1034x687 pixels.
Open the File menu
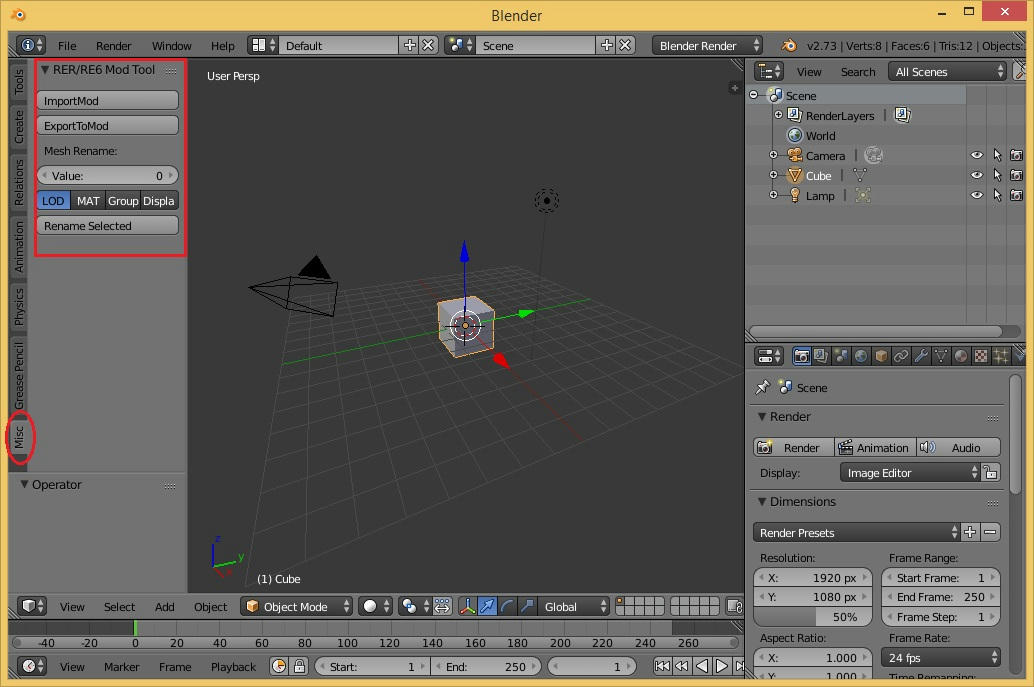coord(67,45)
